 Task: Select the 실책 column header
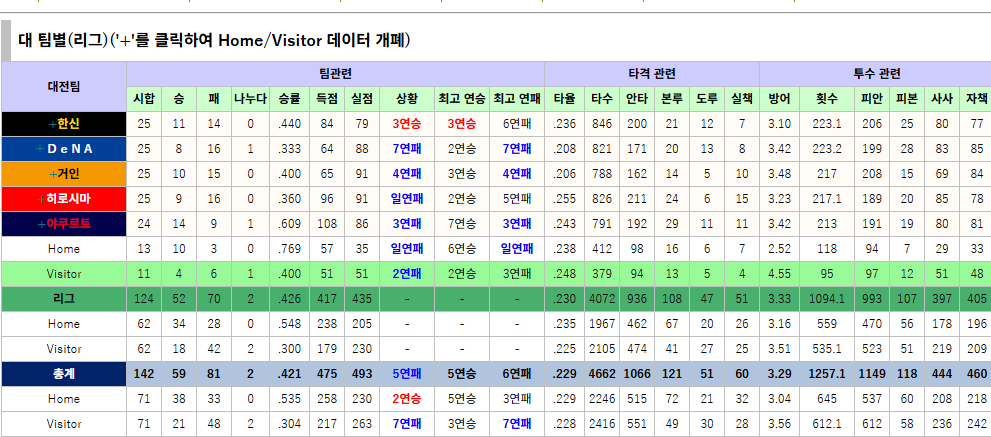pos(742,99)
